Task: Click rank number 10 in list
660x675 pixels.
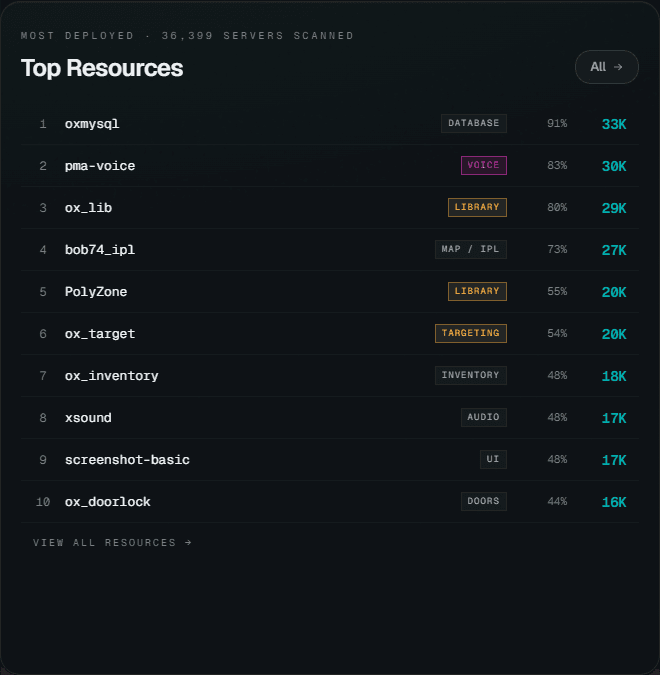Action: click(43, 502)
